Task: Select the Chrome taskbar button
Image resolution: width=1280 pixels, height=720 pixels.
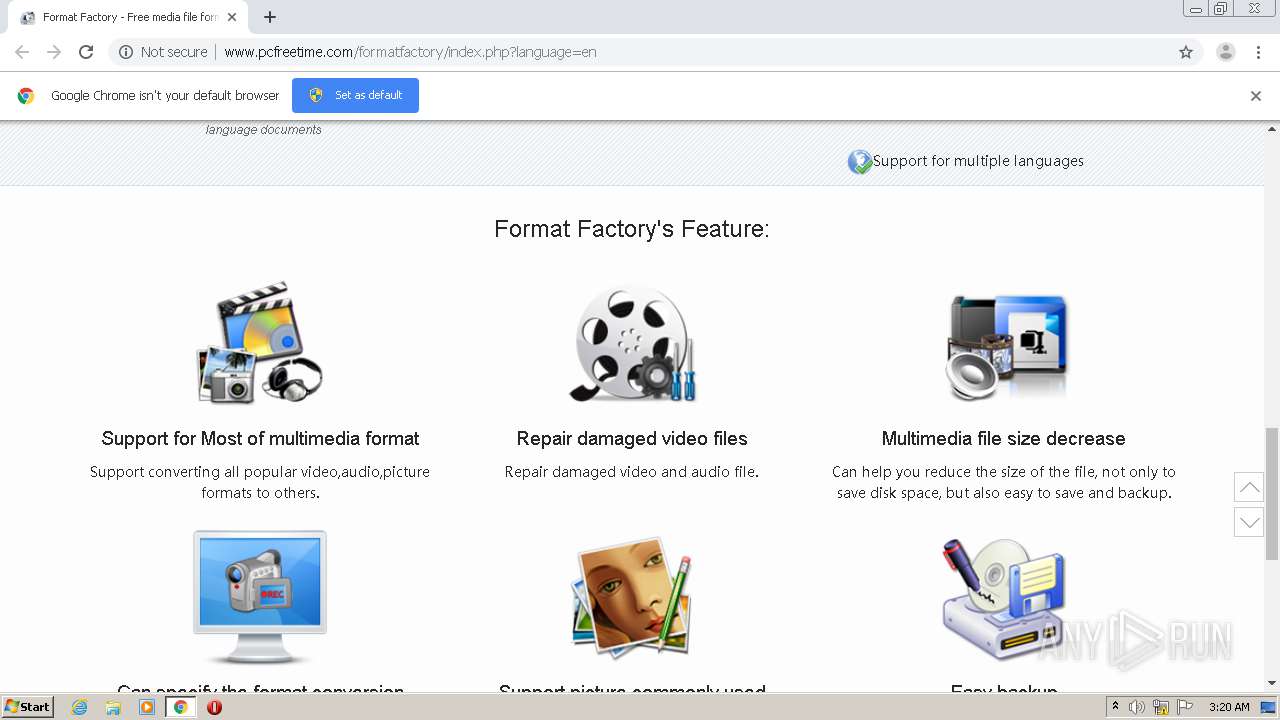Action: 181,707
